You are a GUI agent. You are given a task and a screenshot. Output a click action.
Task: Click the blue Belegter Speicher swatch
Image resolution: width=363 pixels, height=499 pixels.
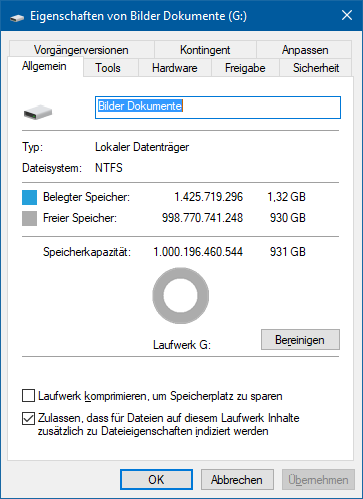click(x=29, y=197)
